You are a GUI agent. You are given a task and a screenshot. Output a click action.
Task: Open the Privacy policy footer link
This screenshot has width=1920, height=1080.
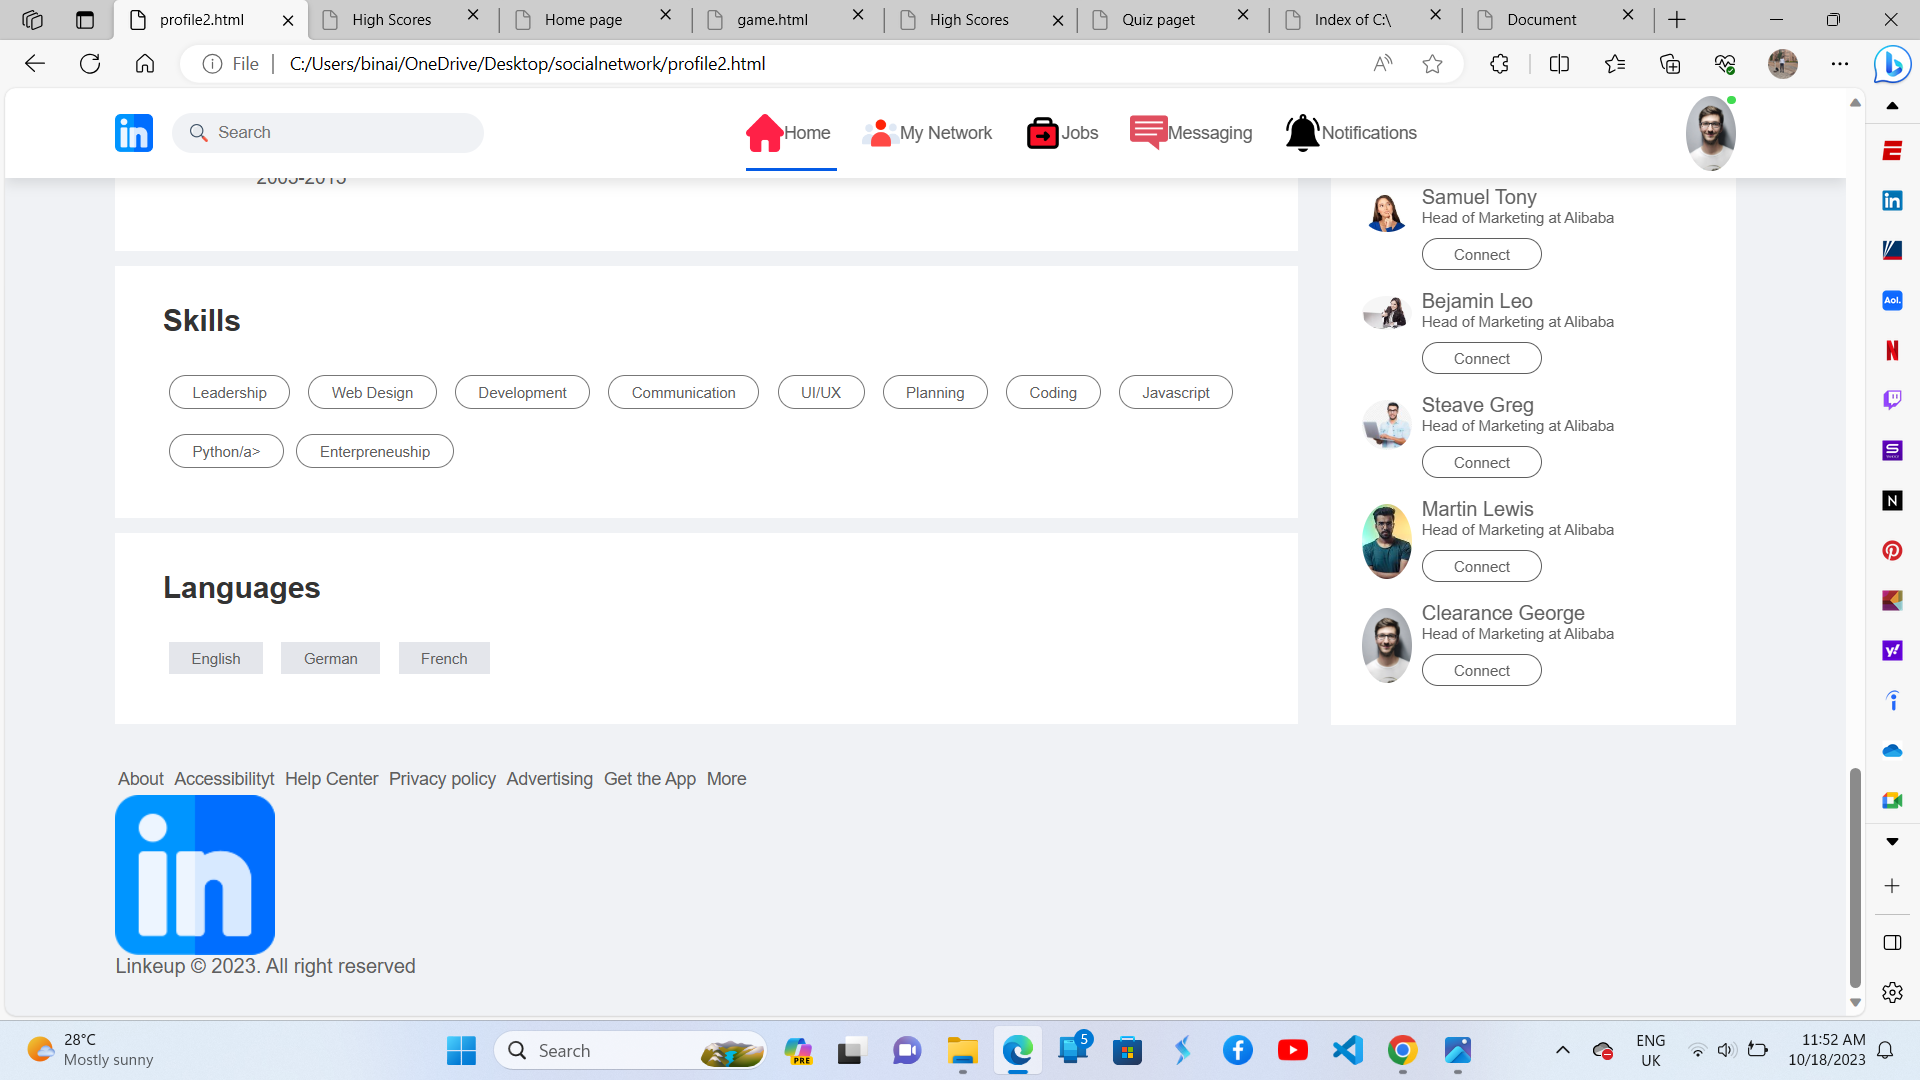coord(442,779)
